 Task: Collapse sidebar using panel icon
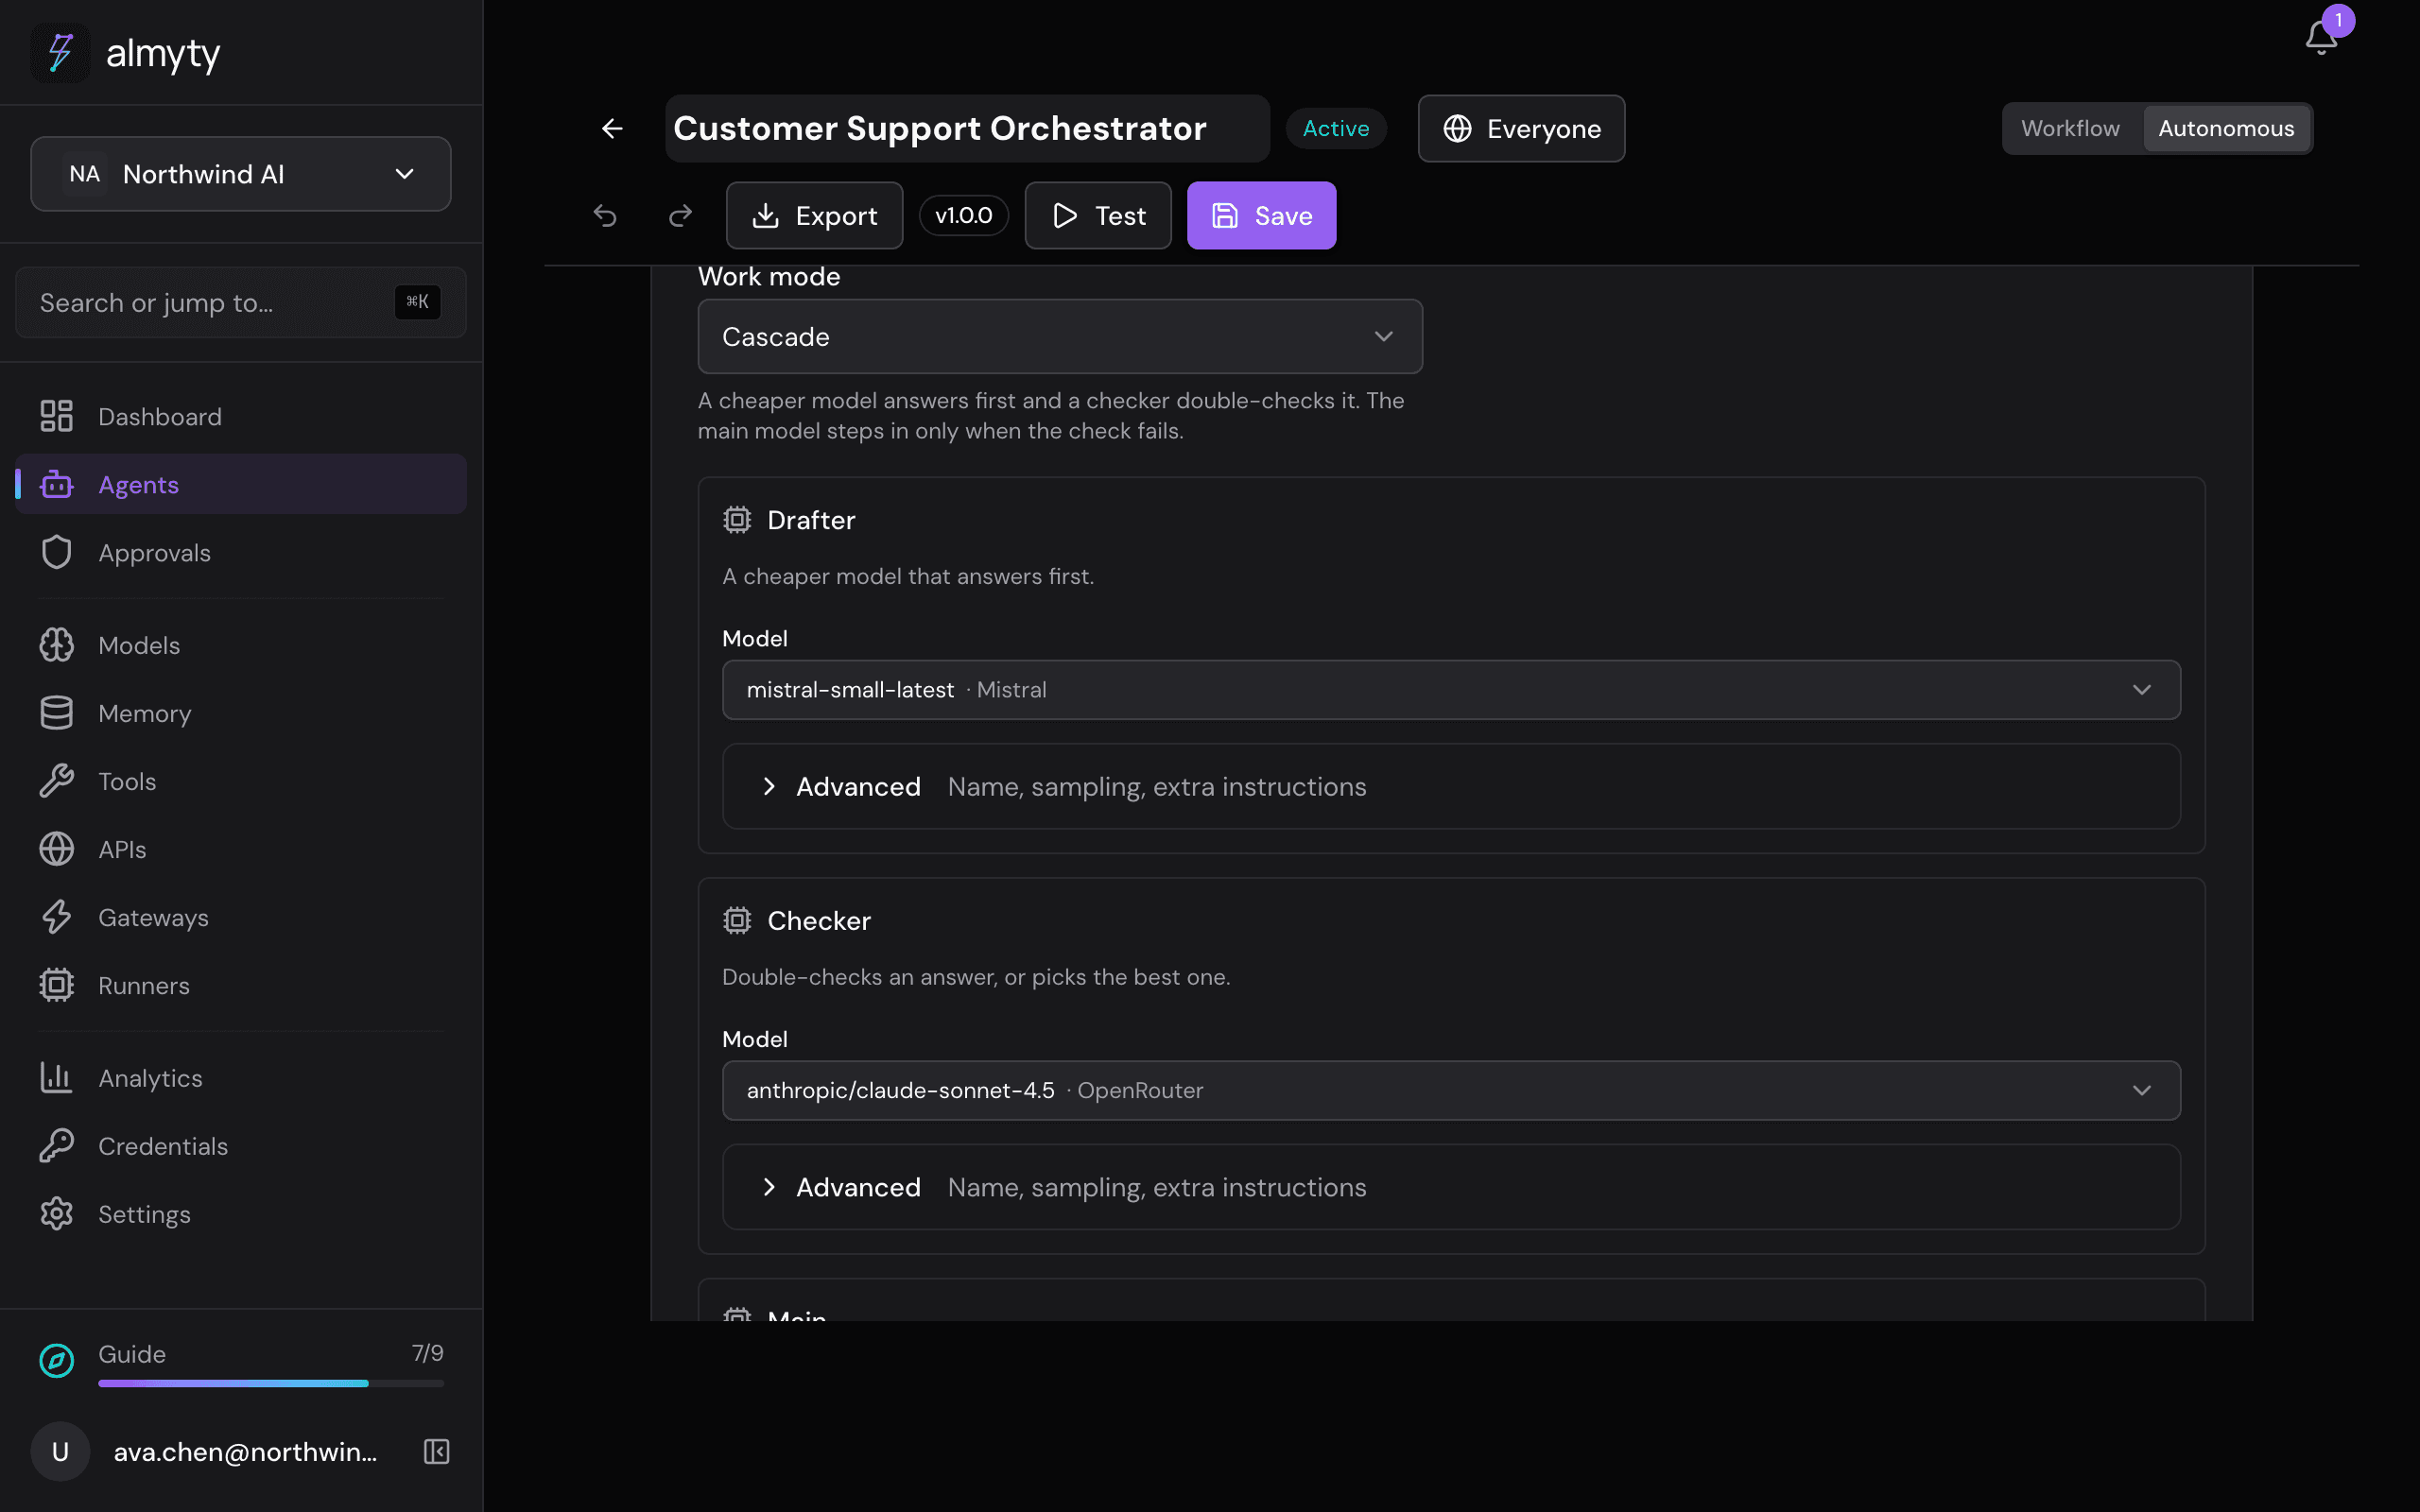point(436,1451)
